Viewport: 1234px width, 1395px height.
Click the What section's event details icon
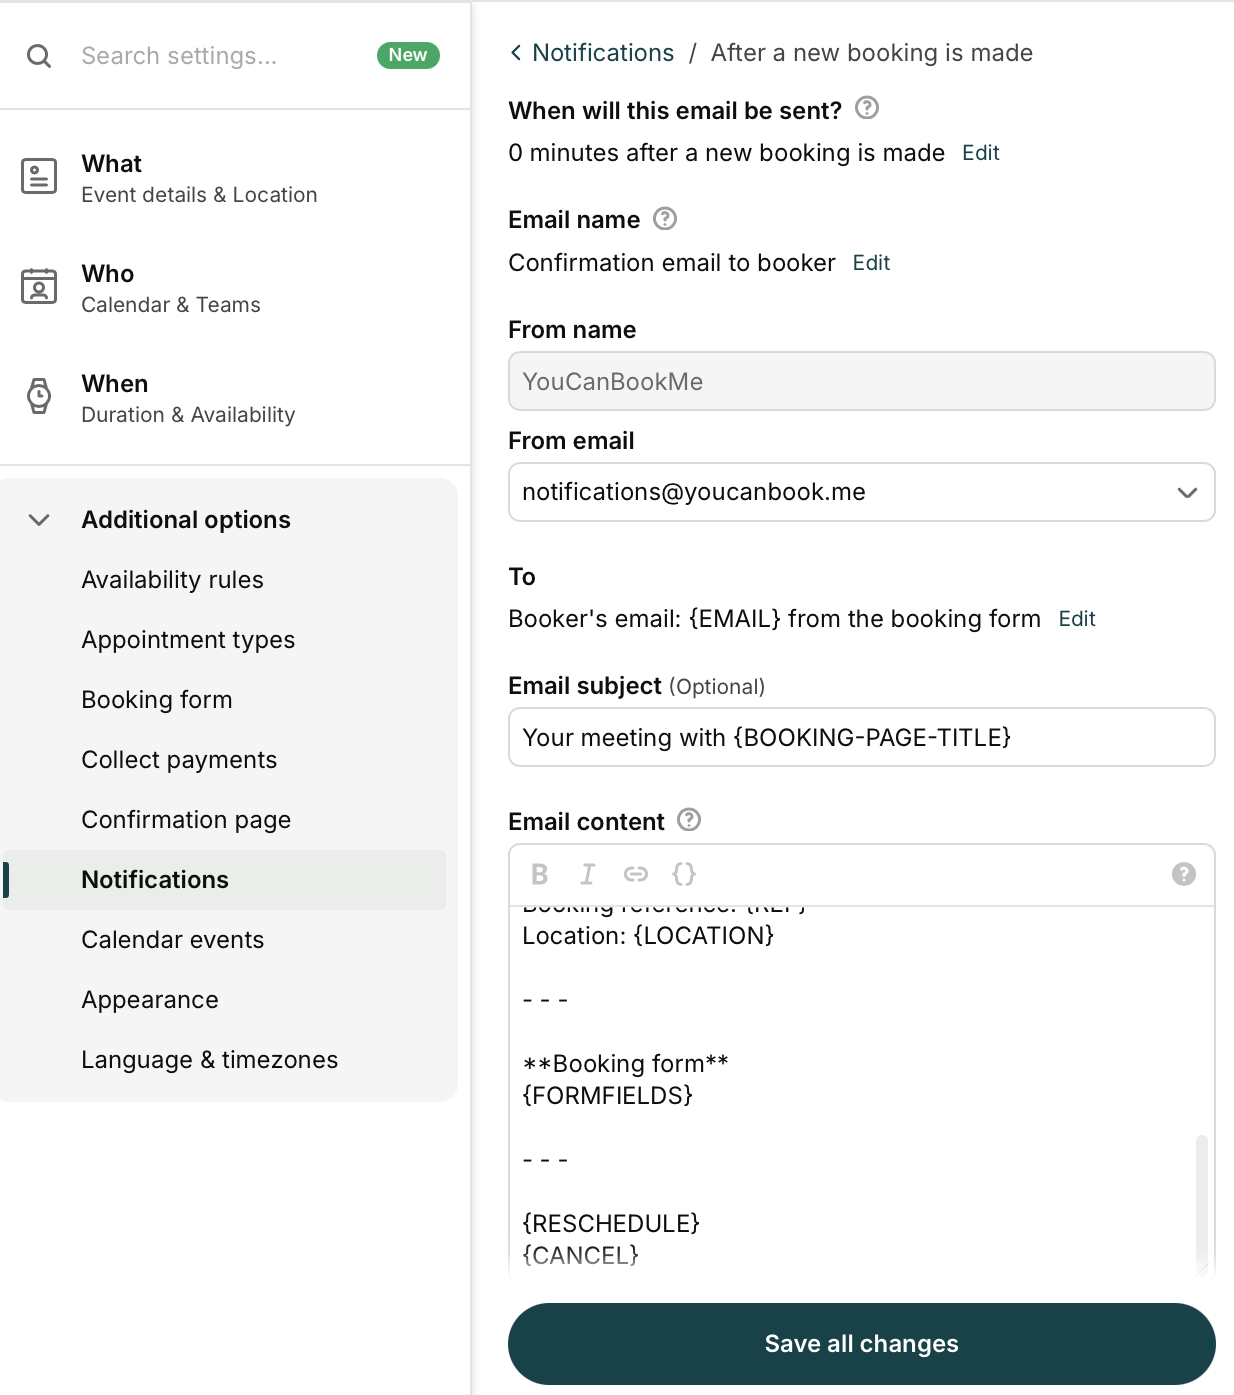click(39, 176)
